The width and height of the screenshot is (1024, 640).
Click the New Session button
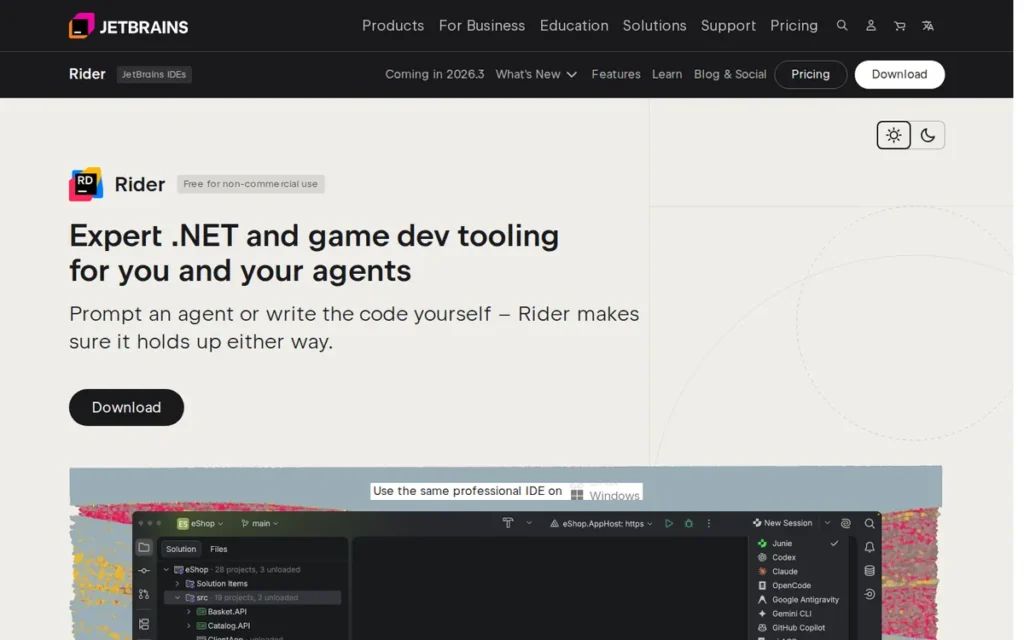coord(782,523)
